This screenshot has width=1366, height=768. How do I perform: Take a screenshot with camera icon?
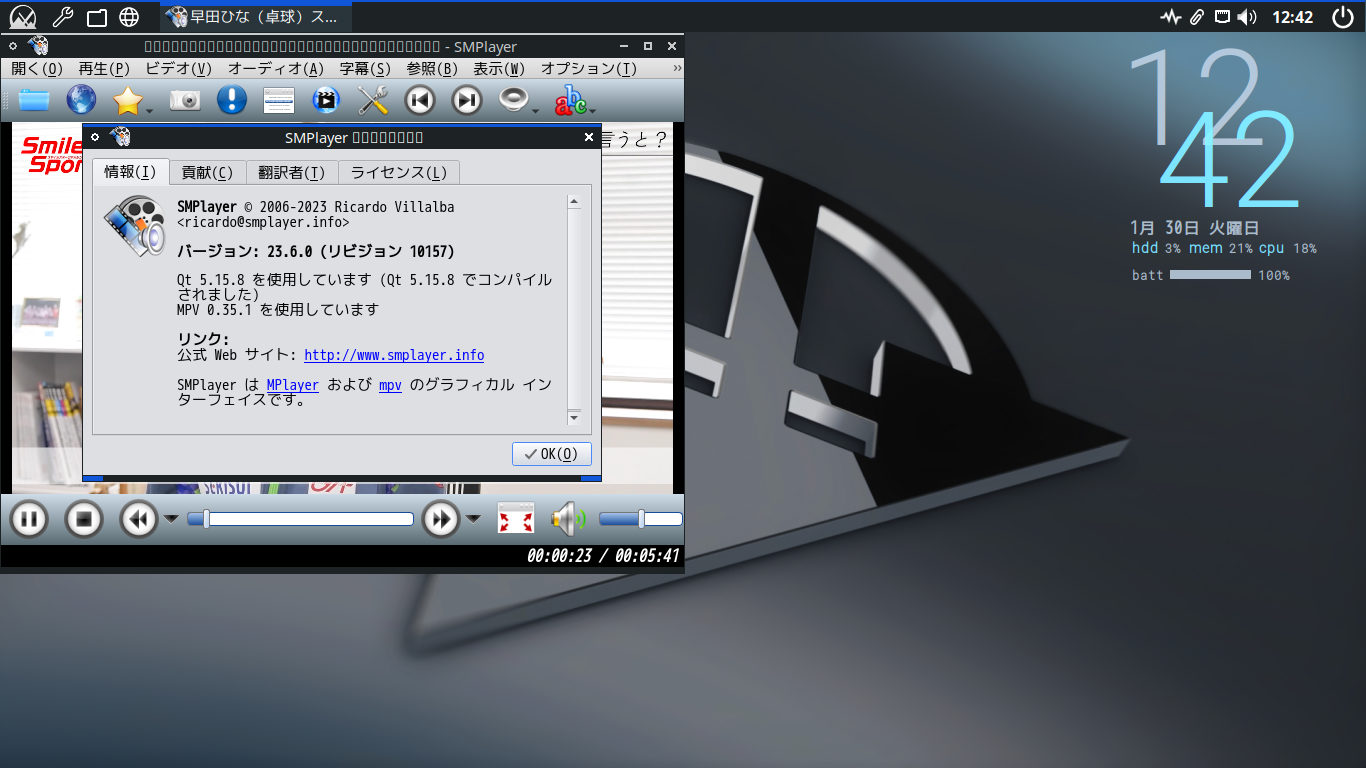[185, 100]
